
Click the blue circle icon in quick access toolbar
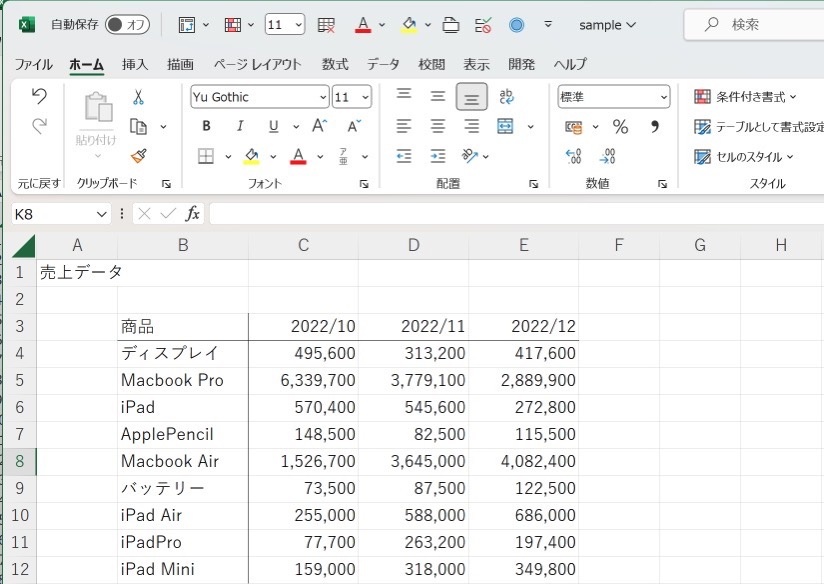point(517,25)
